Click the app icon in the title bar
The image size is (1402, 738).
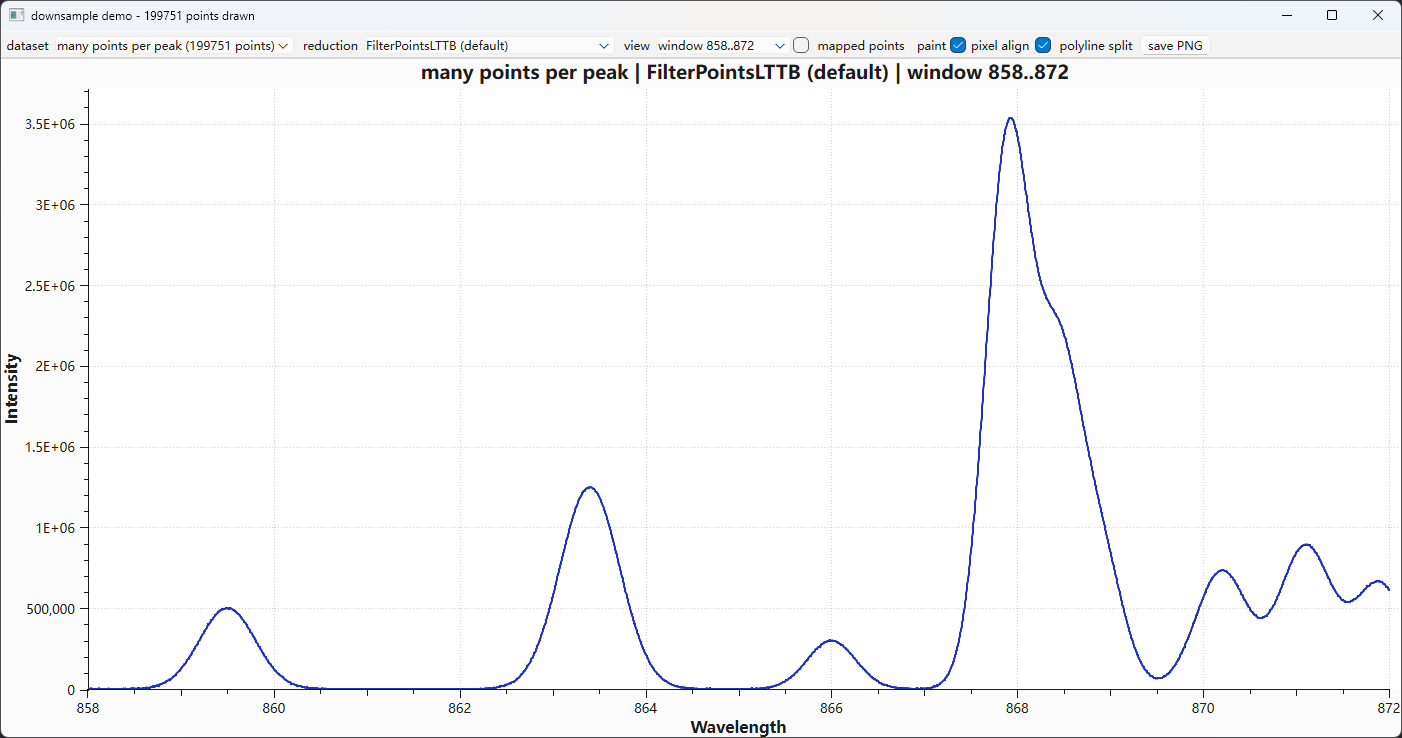click(x=15, y=15)
